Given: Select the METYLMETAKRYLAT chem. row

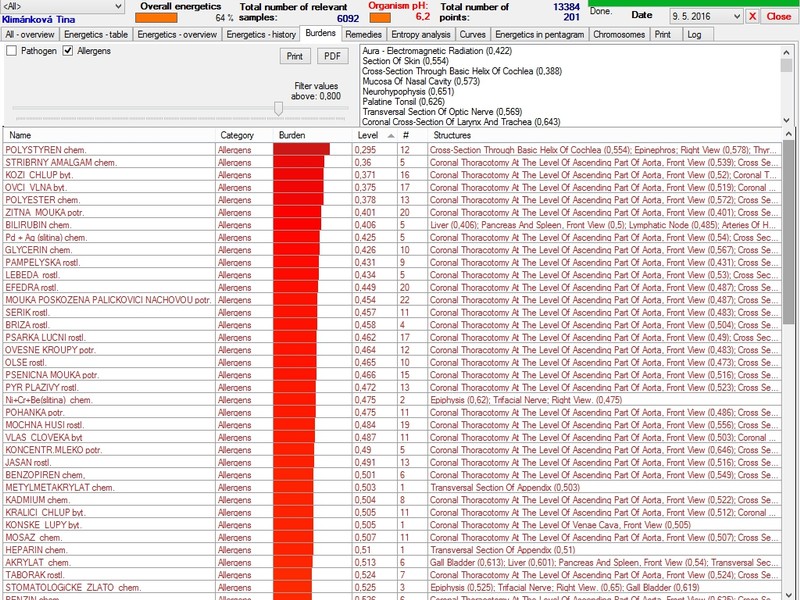Looking at the screenshot, I should coord(392,487).
